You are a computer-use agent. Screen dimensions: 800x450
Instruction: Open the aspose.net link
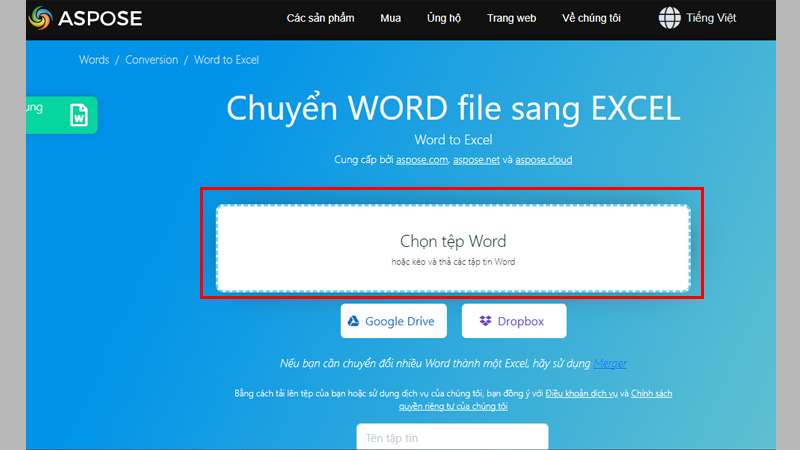[x=476, y=160]
